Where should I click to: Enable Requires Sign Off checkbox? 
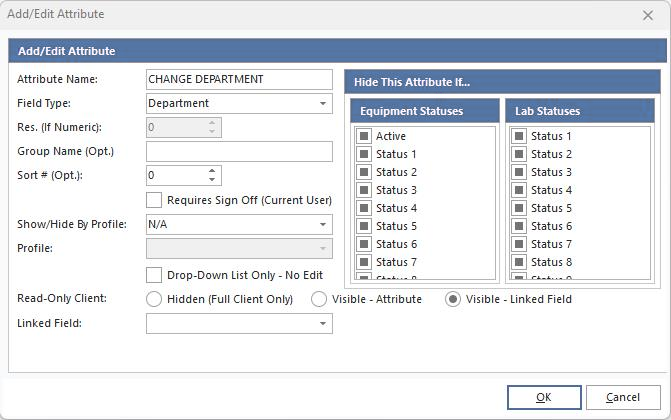click(154, 200)
